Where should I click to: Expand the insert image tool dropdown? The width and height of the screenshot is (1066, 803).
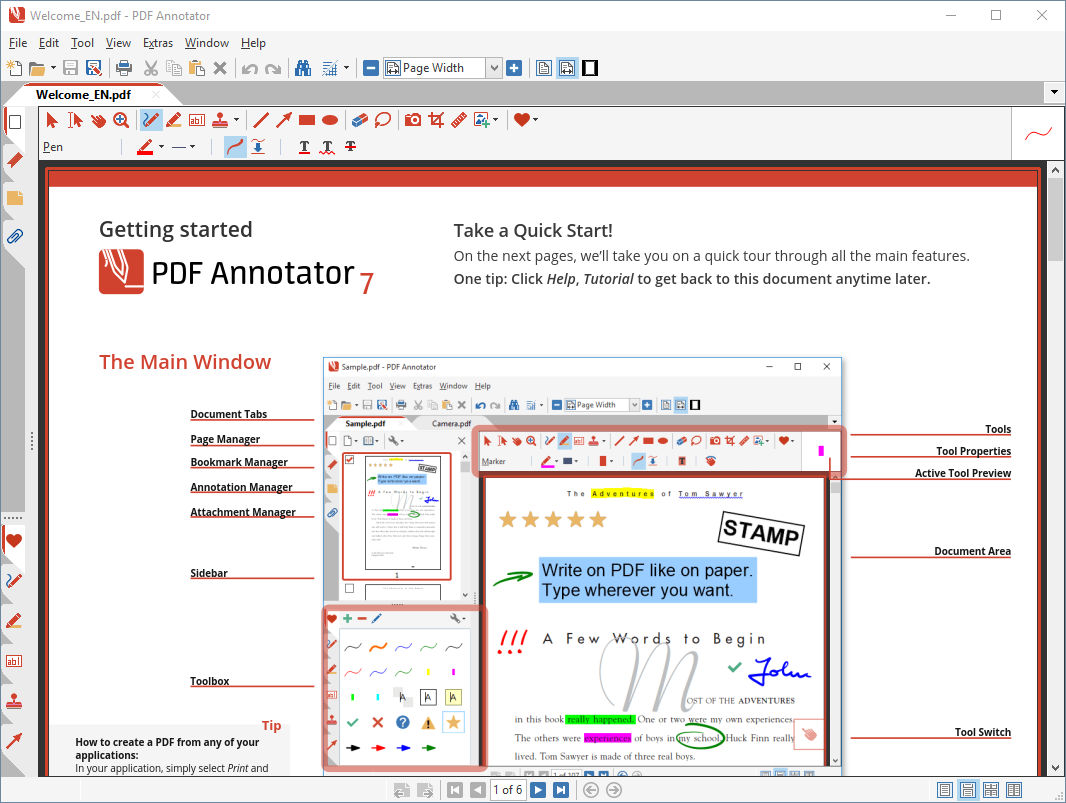tap(496, 120)
